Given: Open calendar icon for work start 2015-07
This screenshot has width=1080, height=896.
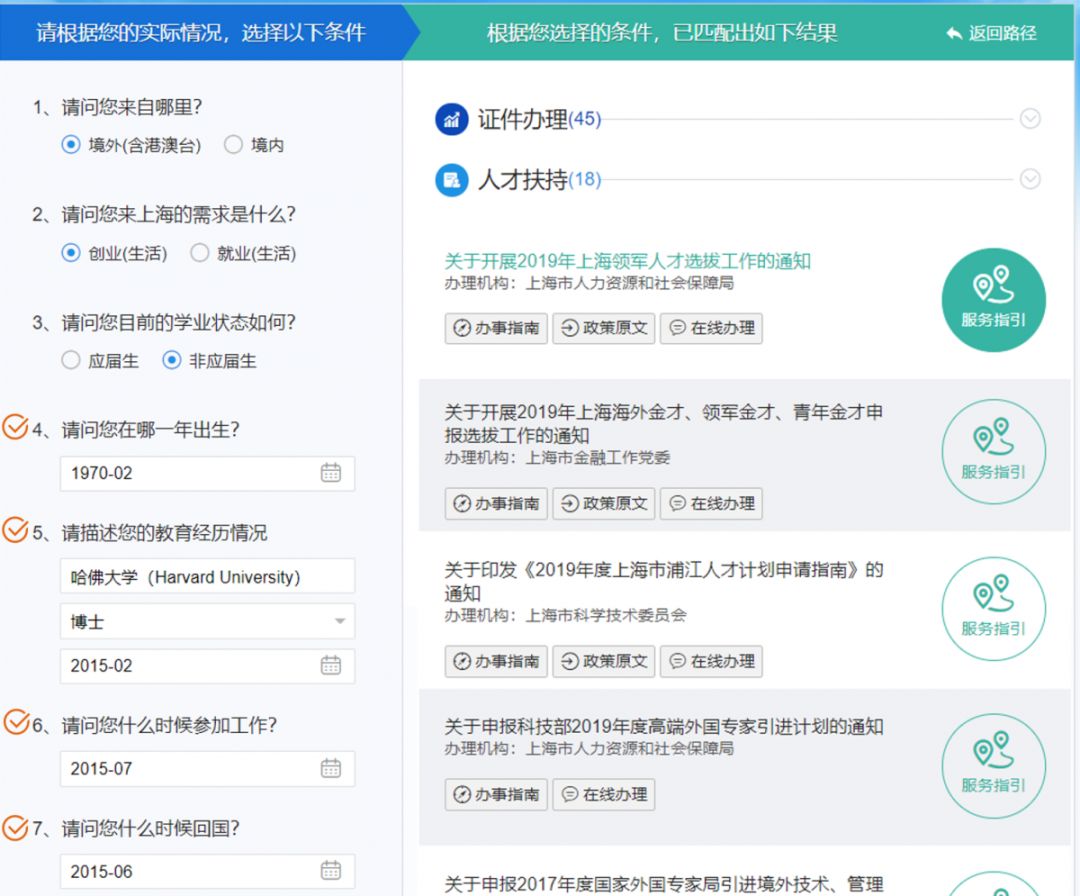Looking at the screenshot, I should (331, 768).
